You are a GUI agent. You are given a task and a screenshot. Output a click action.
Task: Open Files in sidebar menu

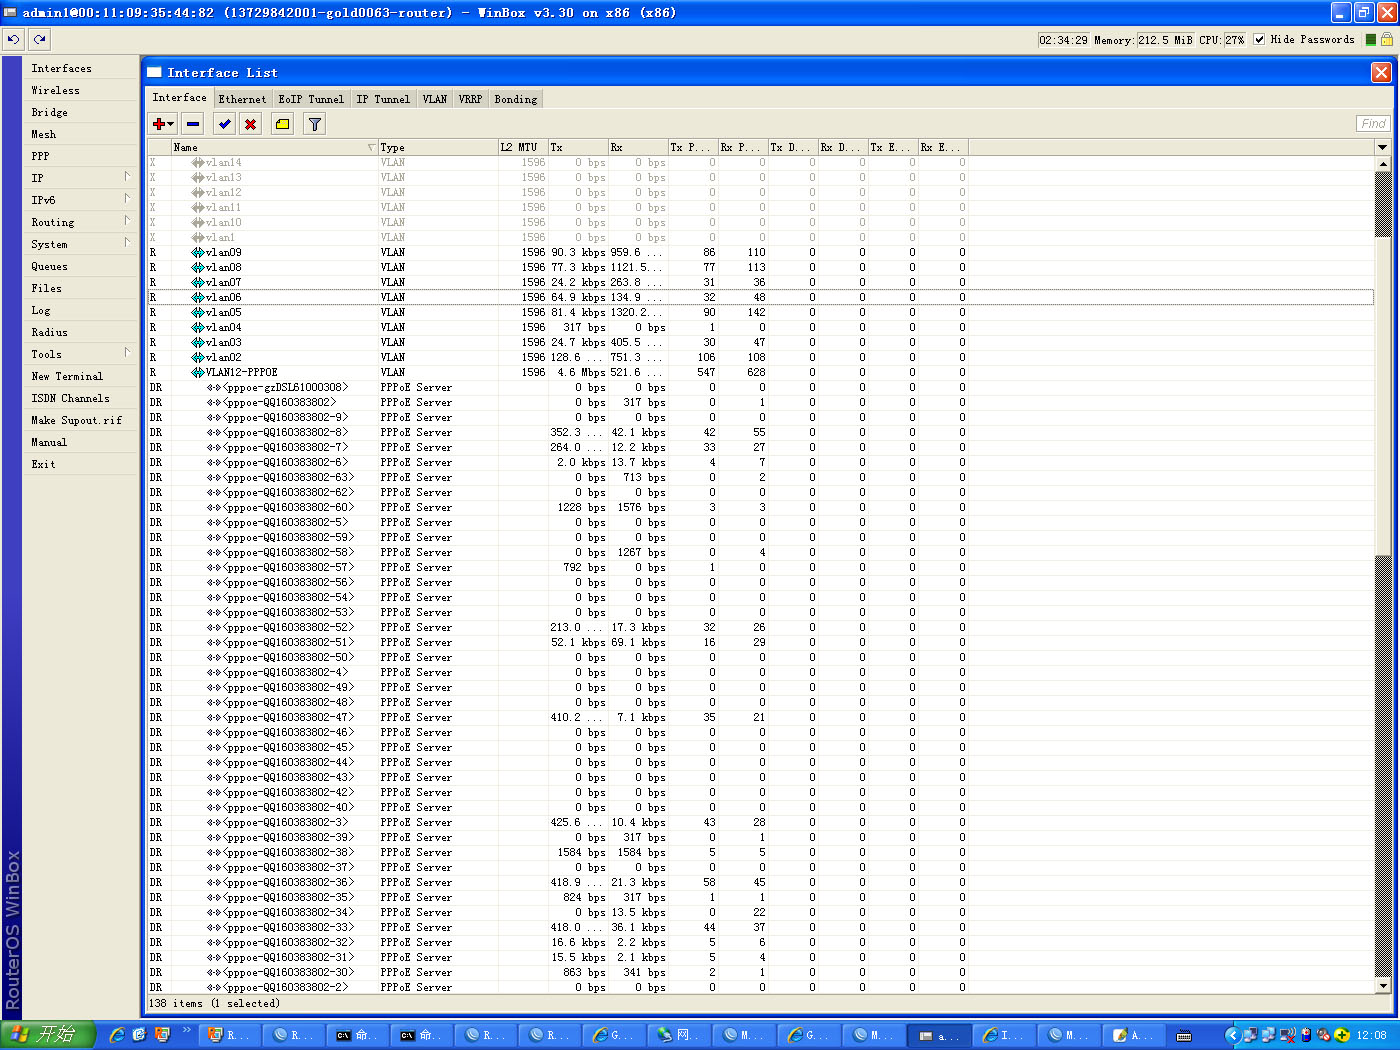[x=82, y=288]
